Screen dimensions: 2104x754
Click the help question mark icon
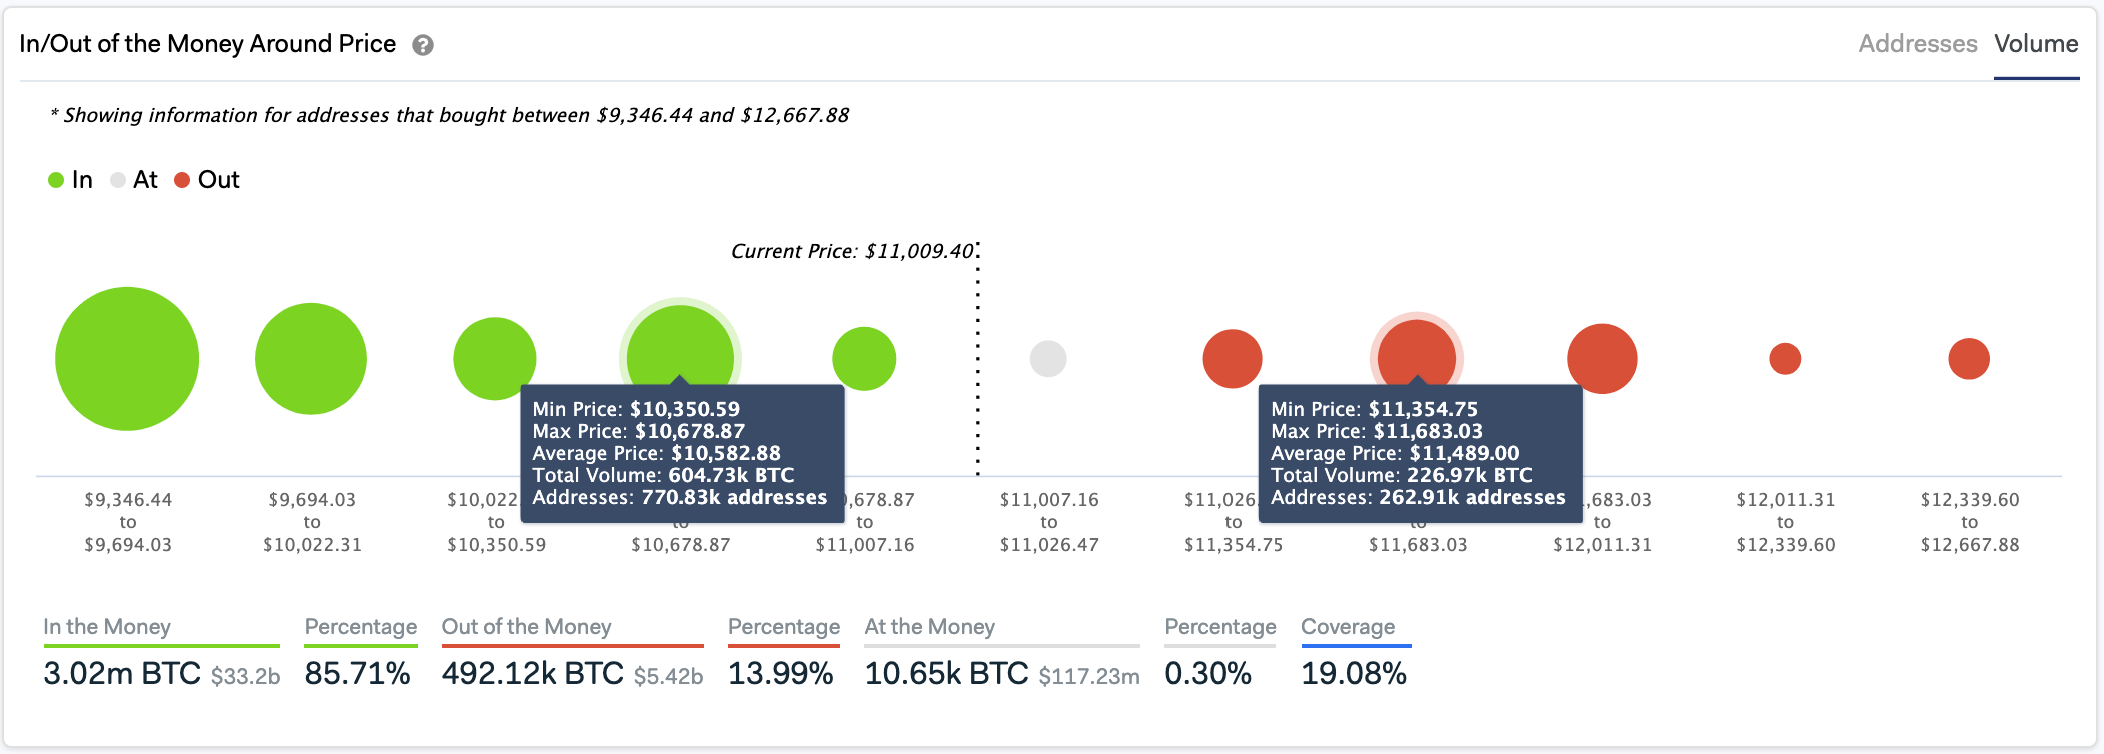(423, 45)
